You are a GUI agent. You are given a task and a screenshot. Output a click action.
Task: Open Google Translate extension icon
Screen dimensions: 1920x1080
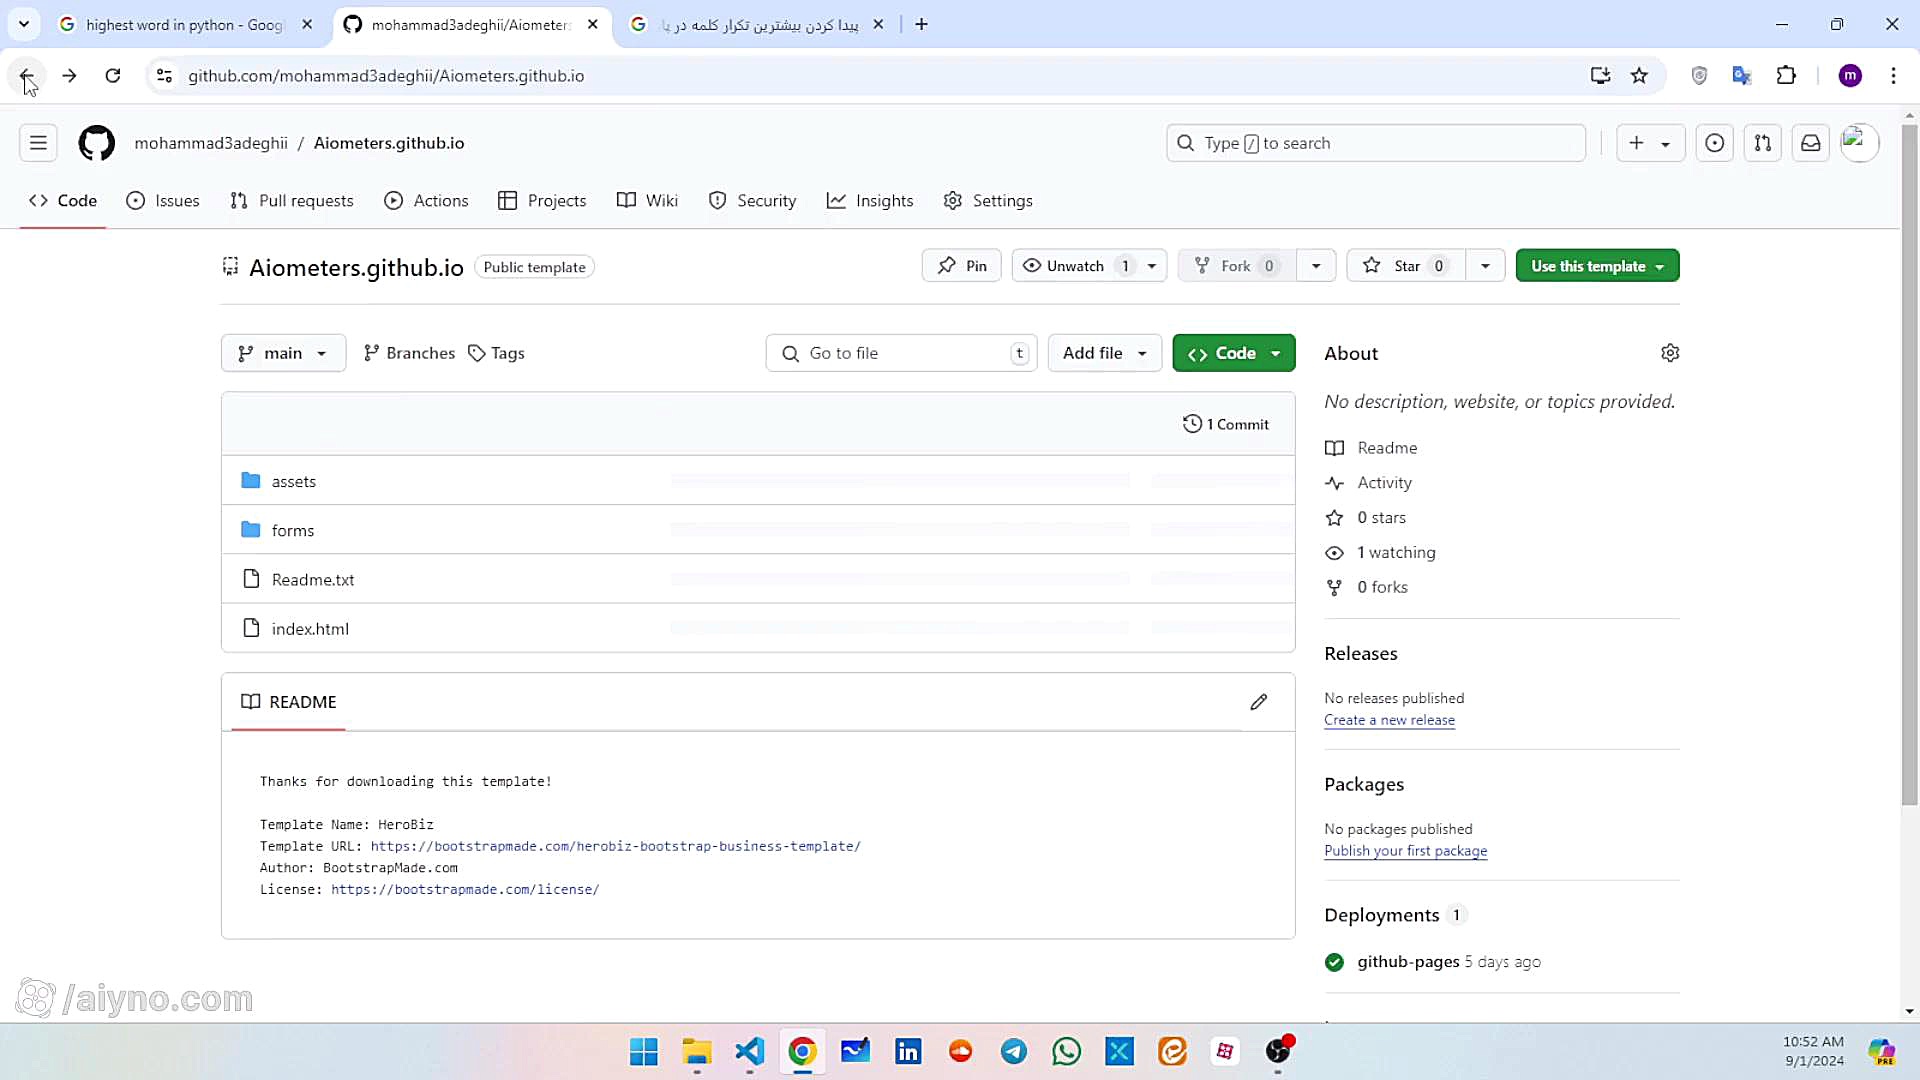[x=1742, y=76]
